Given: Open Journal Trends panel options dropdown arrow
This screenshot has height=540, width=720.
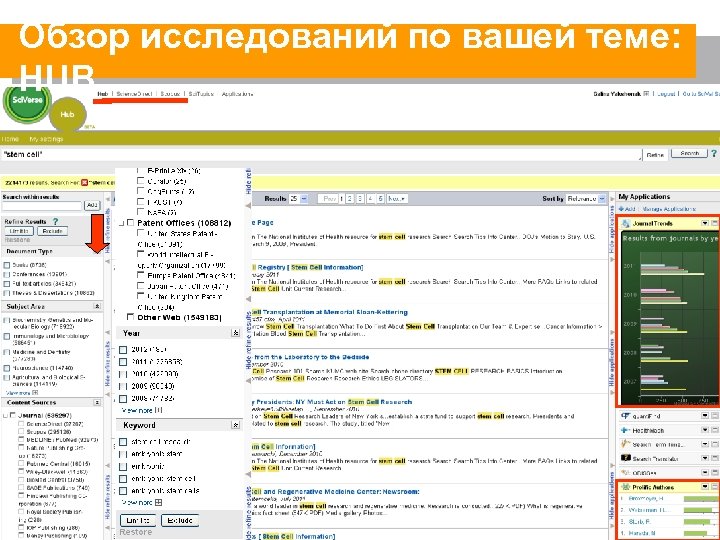Looking at the screenshot, I should pos(705,223).
